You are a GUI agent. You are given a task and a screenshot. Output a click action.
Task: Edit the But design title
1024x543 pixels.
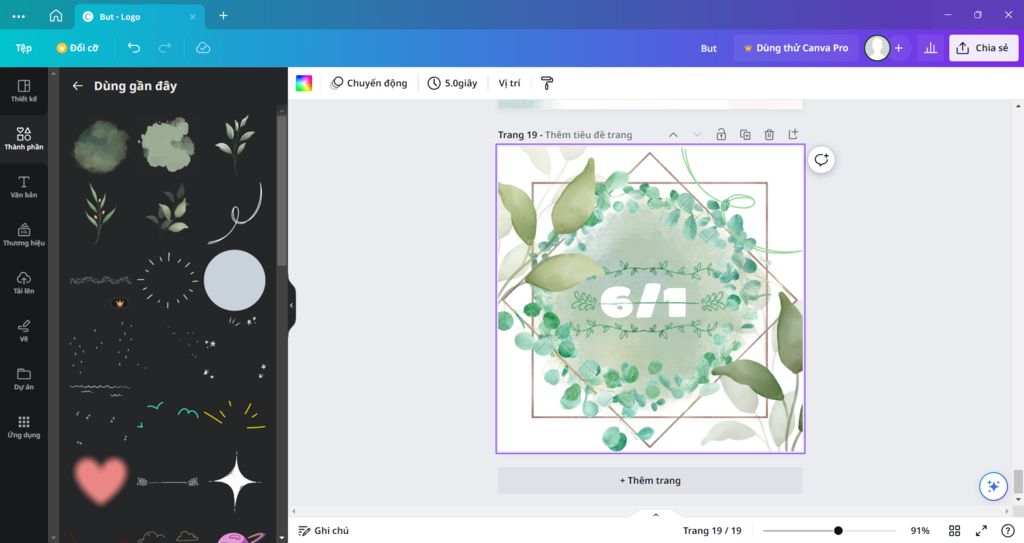[x=709, y=48]
